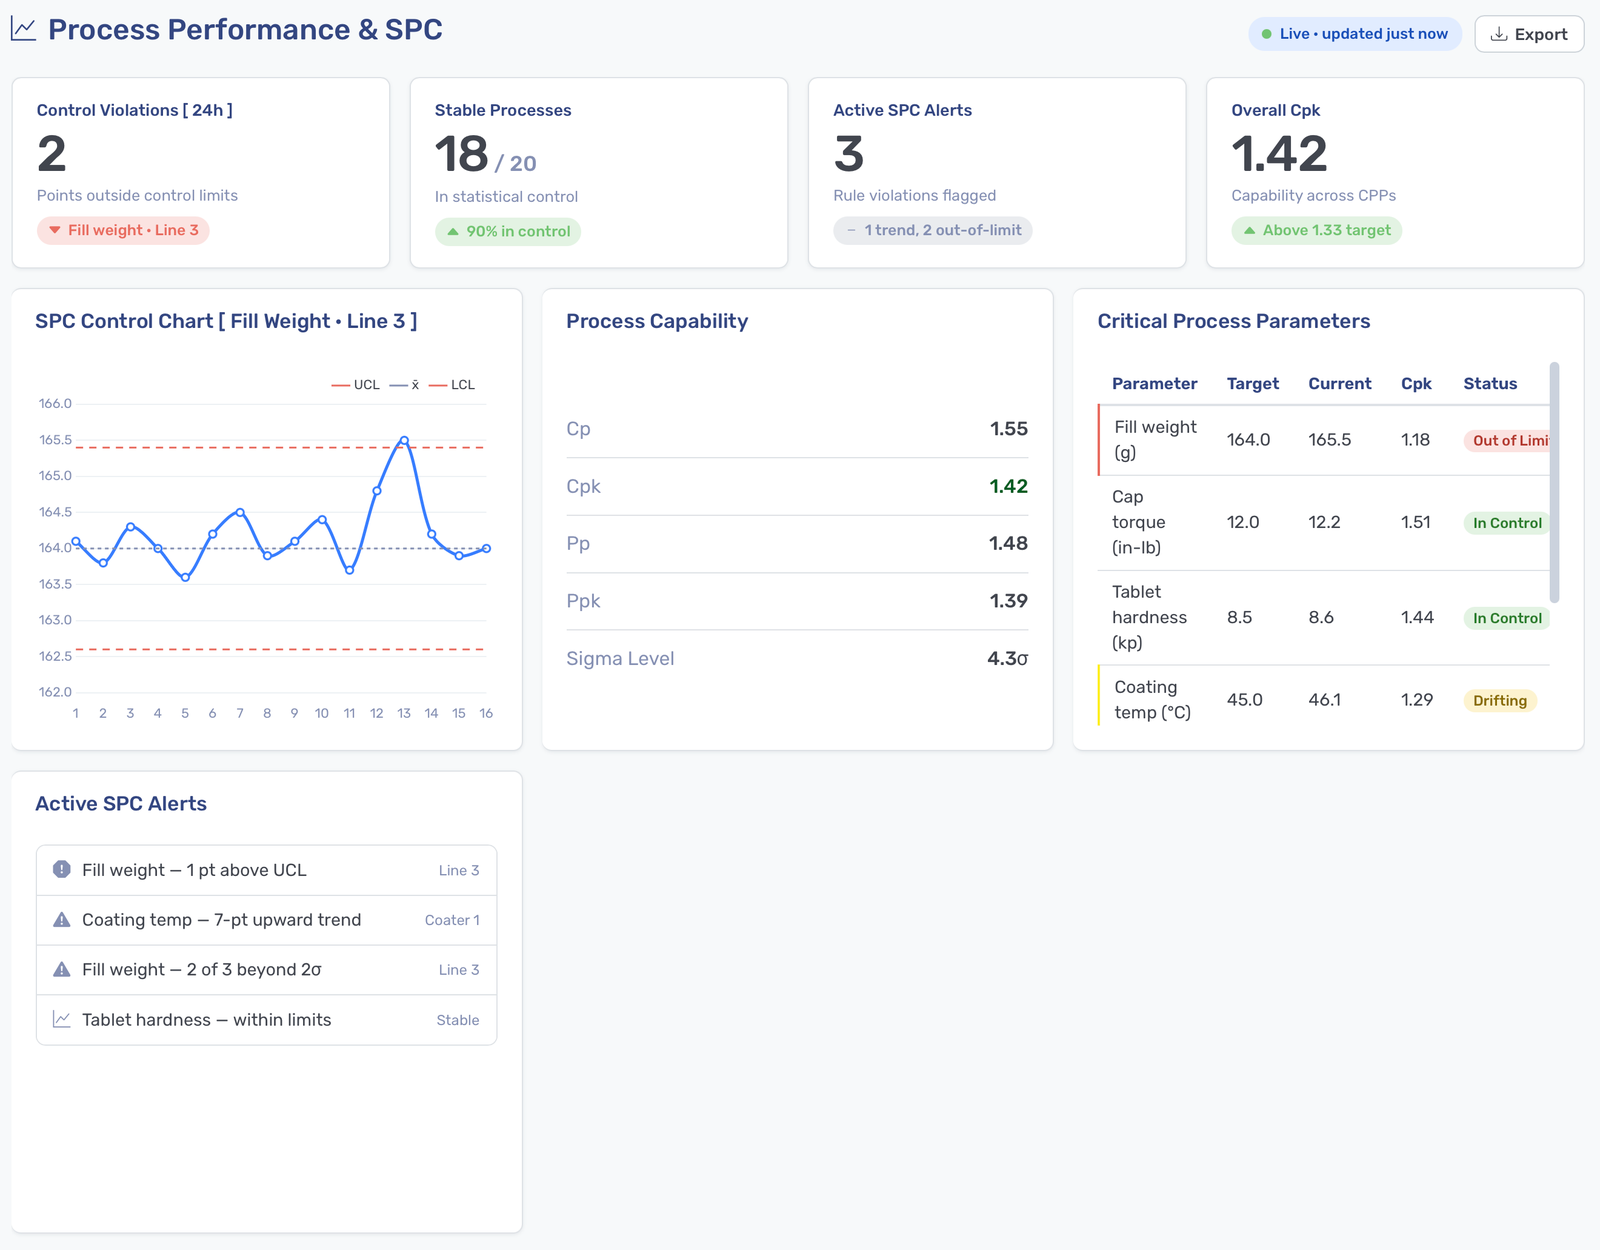Open the 'Coating temp — 7-pt upward trend' alert

(266, 921)
